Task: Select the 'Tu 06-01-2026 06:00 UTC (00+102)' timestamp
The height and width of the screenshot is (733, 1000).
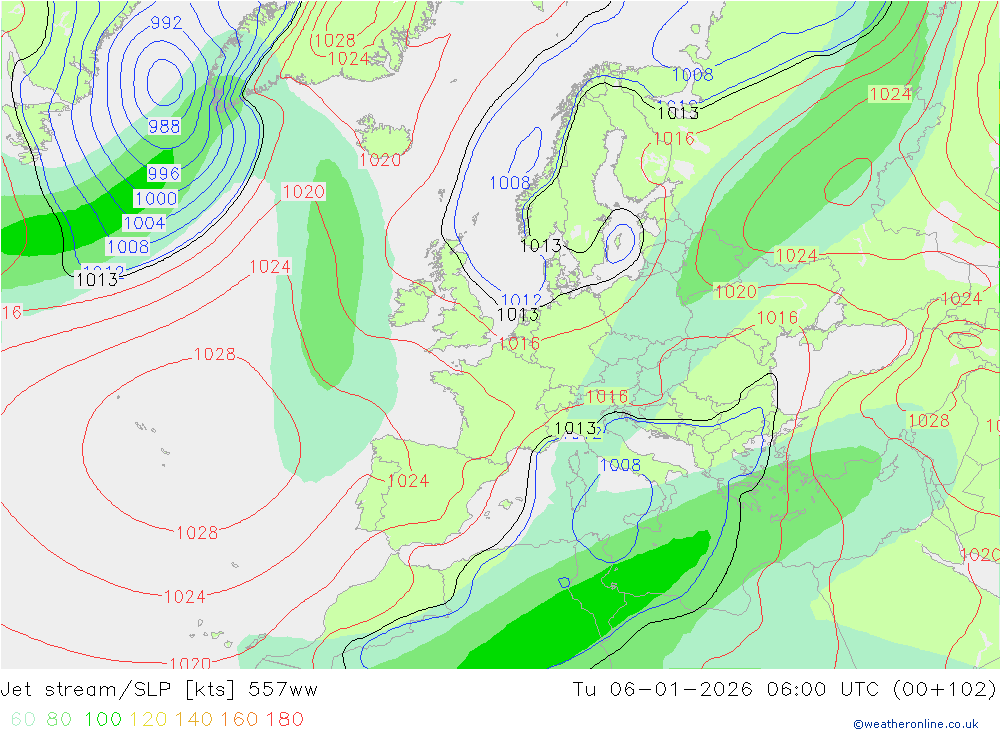Action: click(x=784, y=690)
